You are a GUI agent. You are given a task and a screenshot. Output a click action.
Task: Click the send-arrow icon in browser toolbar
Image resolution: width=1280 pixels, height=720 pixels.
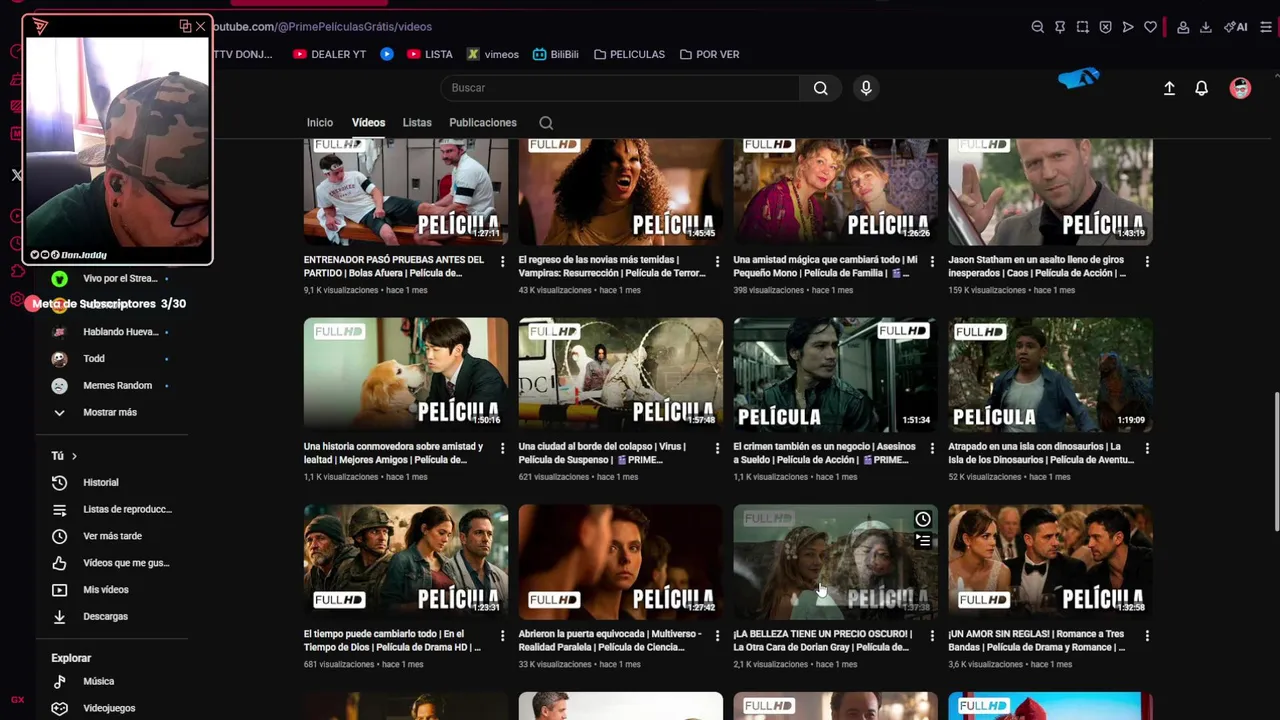click(x=1128, y=27)
